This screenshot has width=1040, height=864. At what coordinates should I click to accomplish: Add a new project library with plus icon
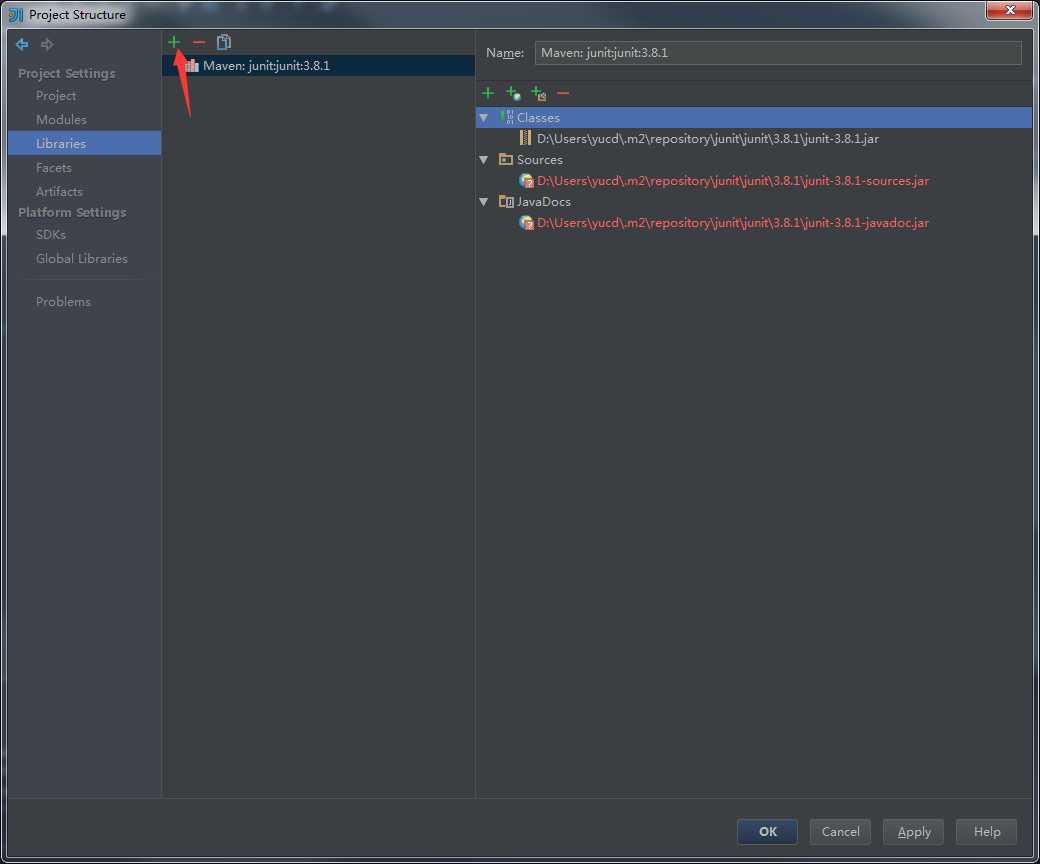[174, 42]
